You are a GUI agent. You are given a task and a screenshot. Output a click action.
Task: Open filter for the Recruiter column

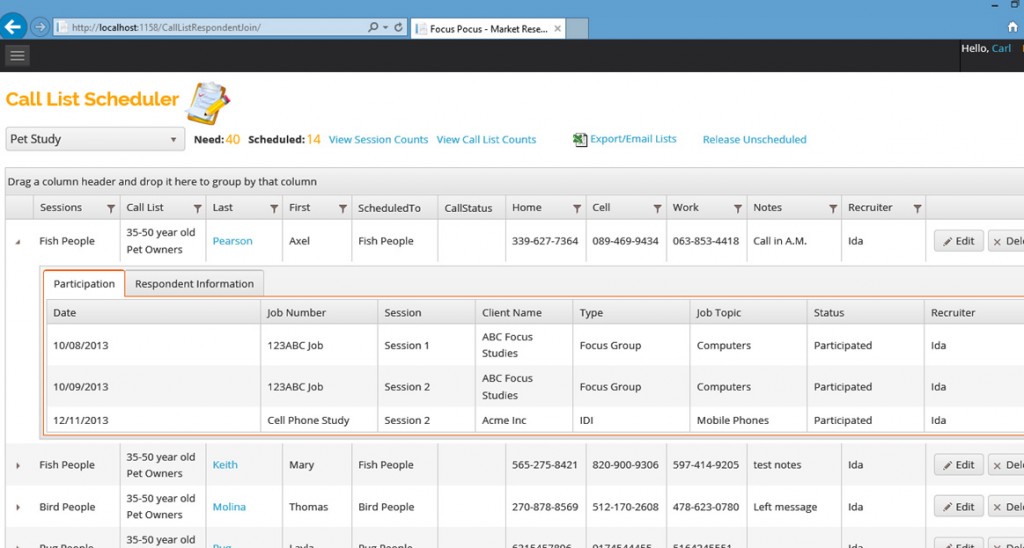click(916, 209)
